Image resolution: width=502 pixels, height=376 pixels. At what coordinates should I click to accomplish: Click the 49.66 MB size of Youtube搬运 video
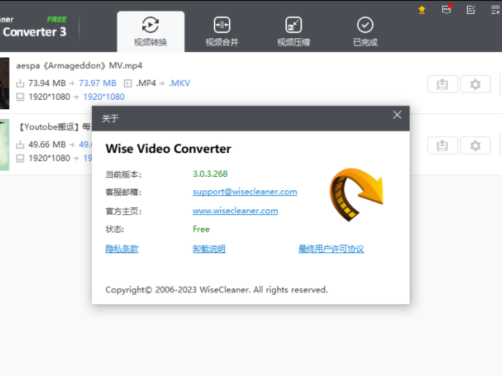47,144
